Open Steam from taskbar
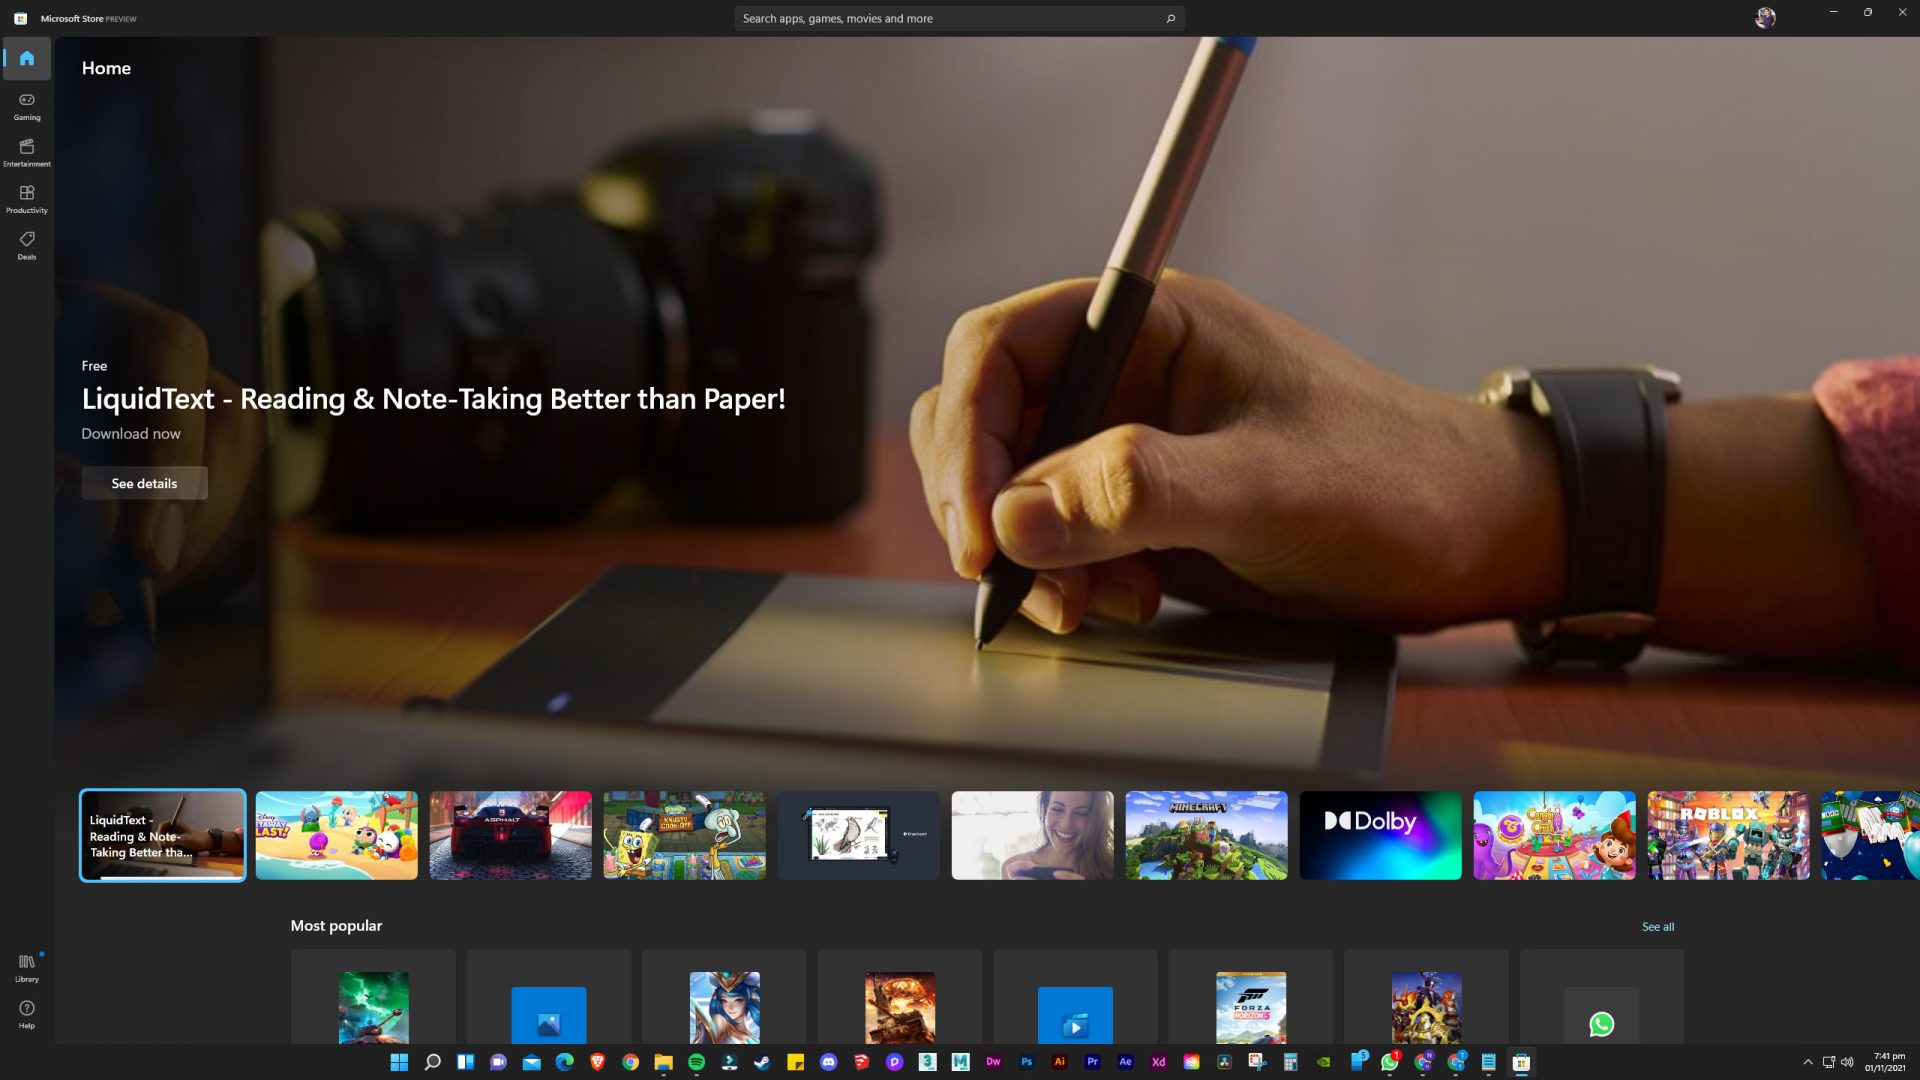 coord(762,1062)
